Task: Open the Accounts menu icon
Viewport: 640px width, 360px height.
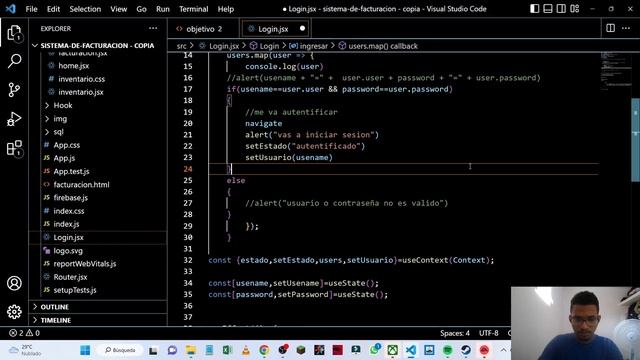Action: click(14, 283)
